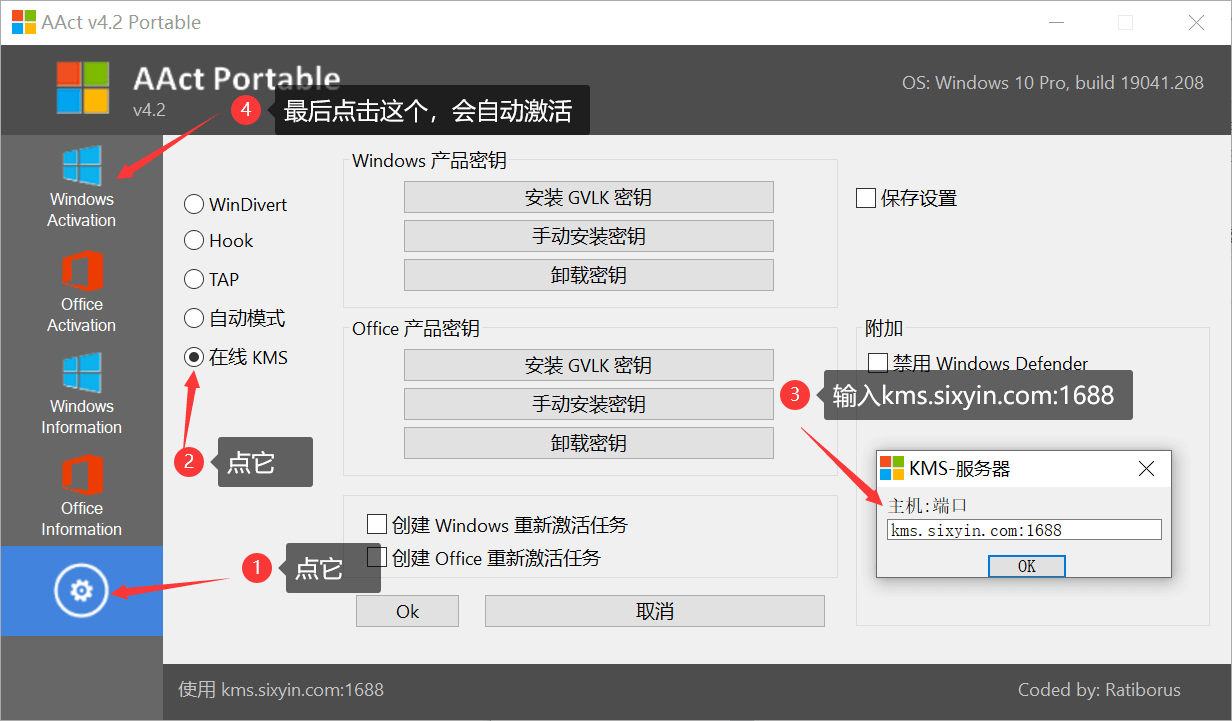Open the Office Information panel
Viewport: 1232px width, 721px height.
tap(81, 496)
